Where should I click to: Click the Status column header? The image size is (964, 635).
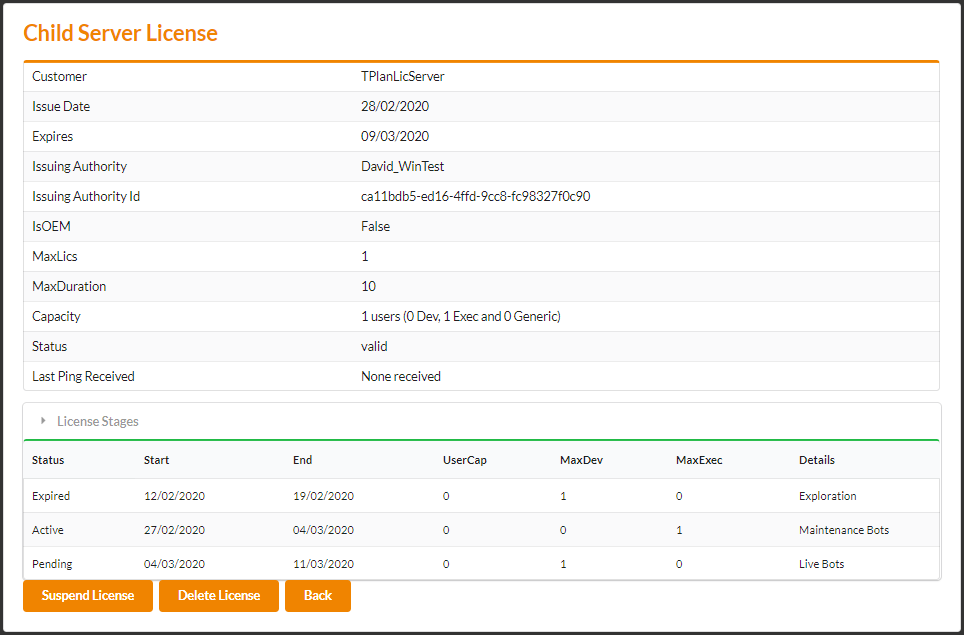(x=48, y=460)
